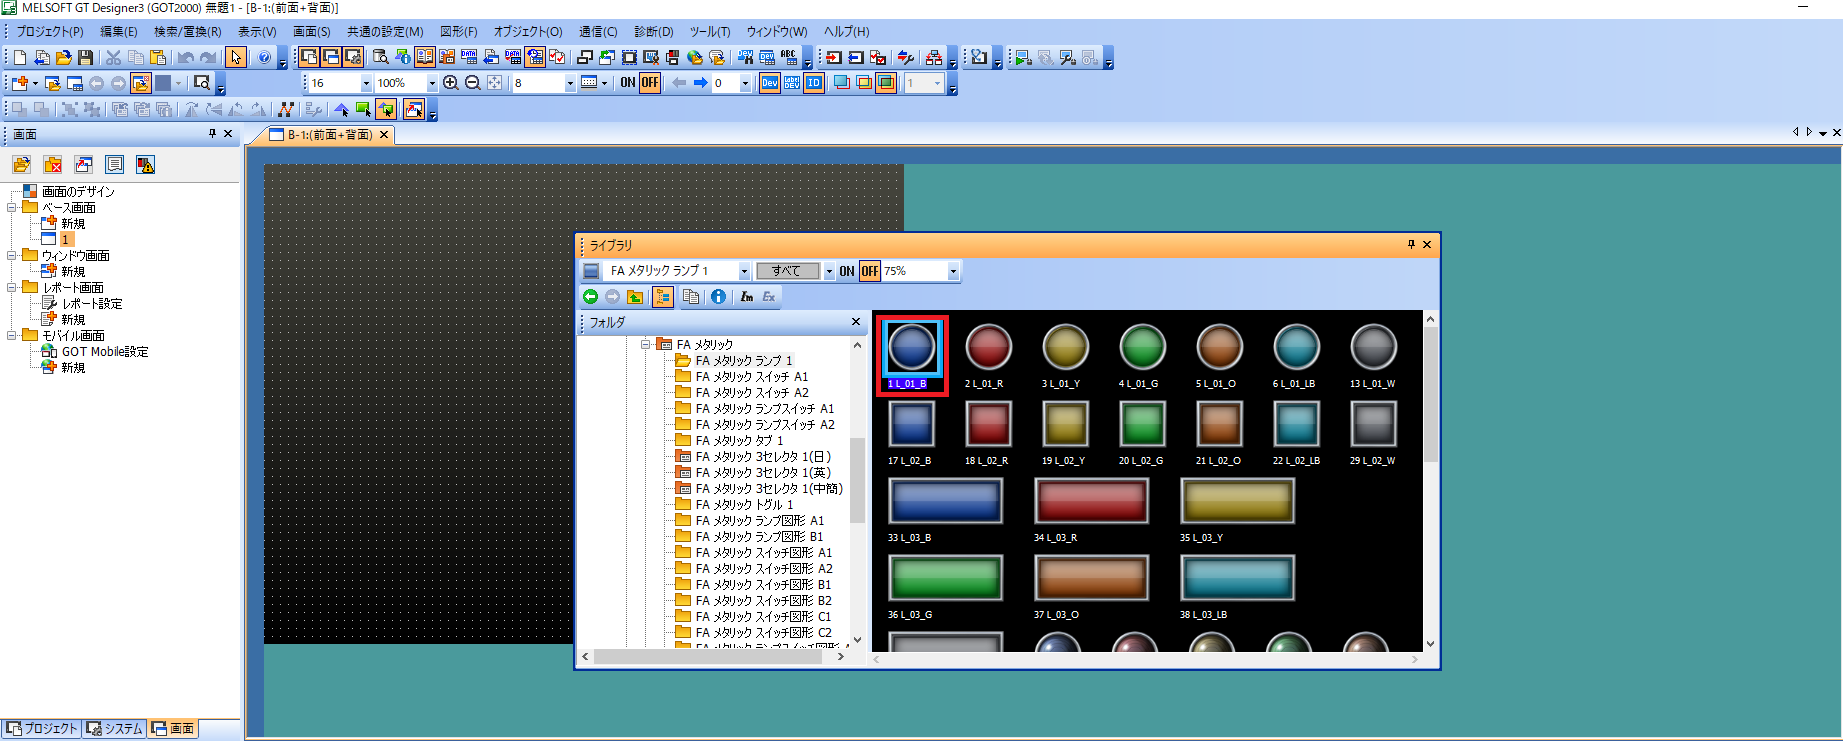Open Library info with the blue i icon
This screenshot has width=1843, height=741.
718,297
